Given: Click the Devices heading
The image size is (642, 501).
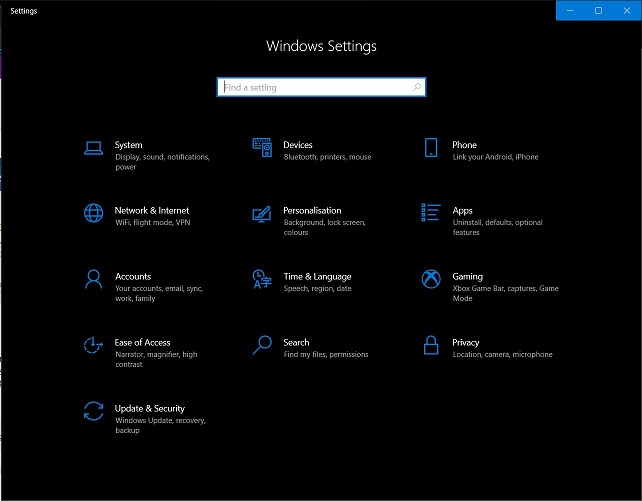Looking at the screenshot, I should pos(298,145).
